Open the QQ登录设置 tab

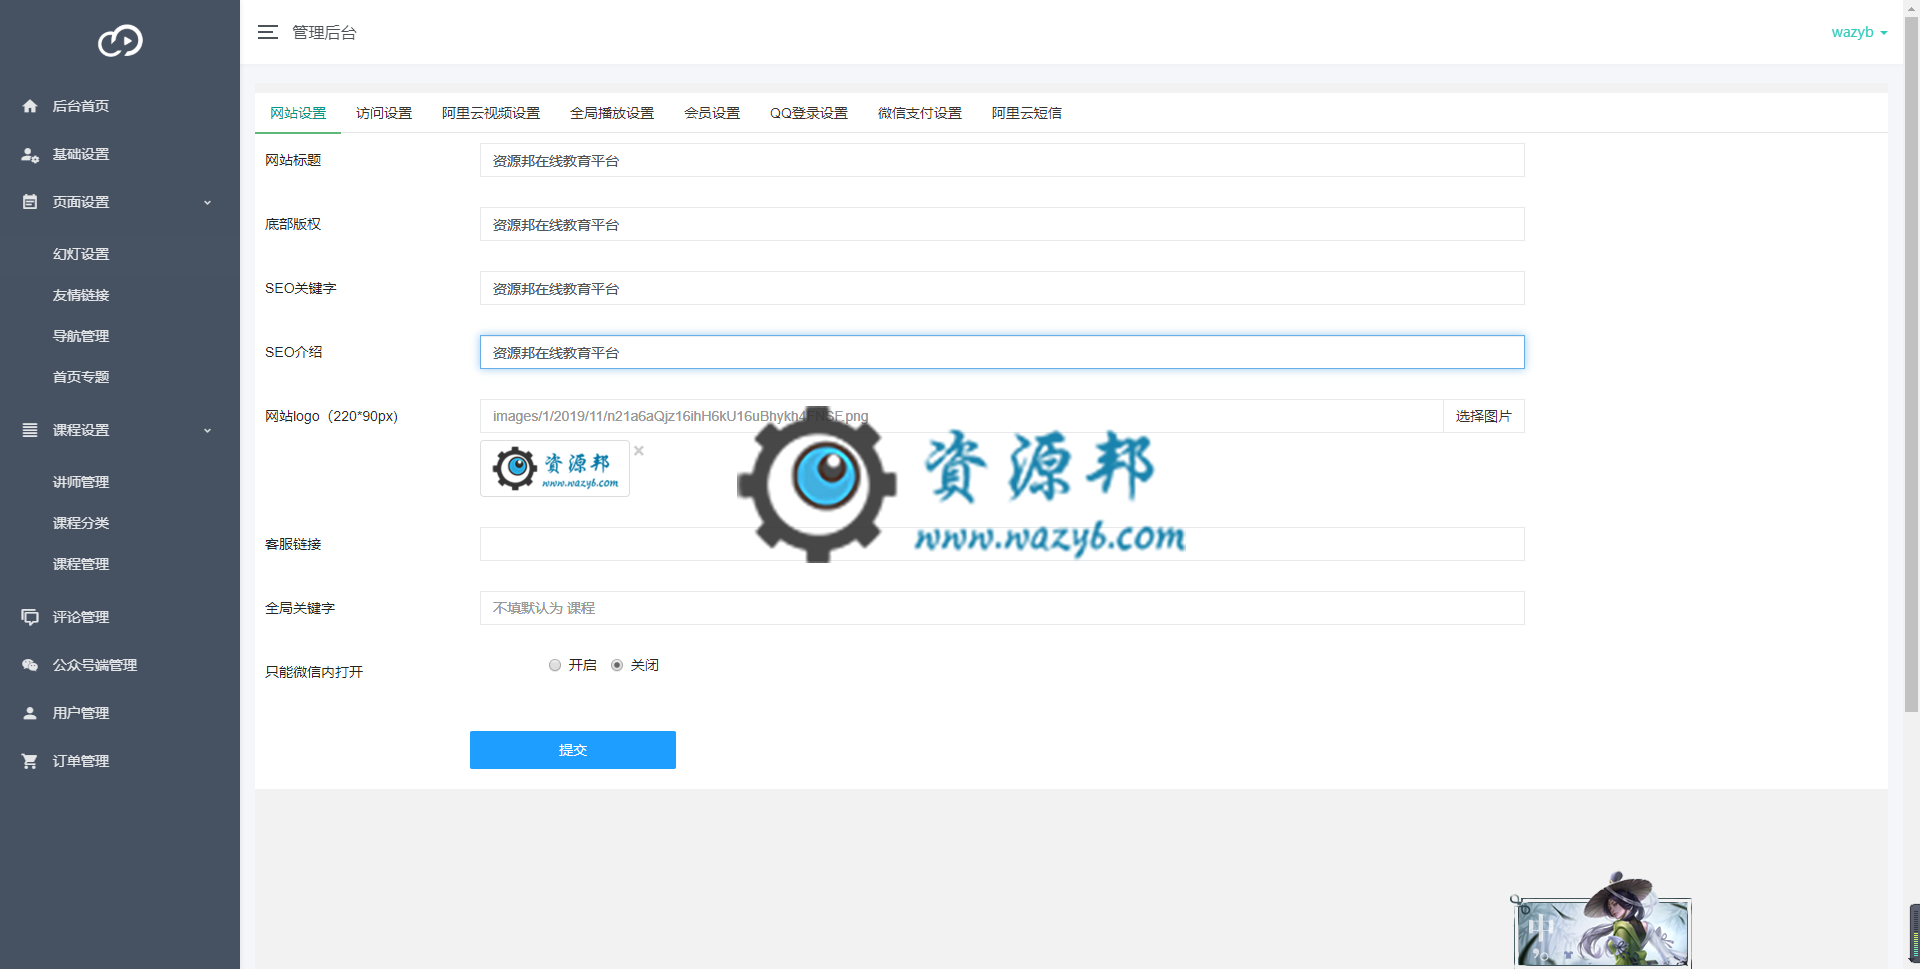pyautogui.click(x=809, y=113)
